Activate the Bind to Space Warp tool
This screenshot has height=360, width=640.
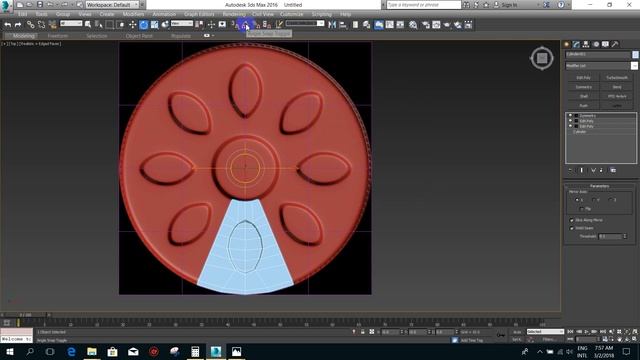[52, 25]
